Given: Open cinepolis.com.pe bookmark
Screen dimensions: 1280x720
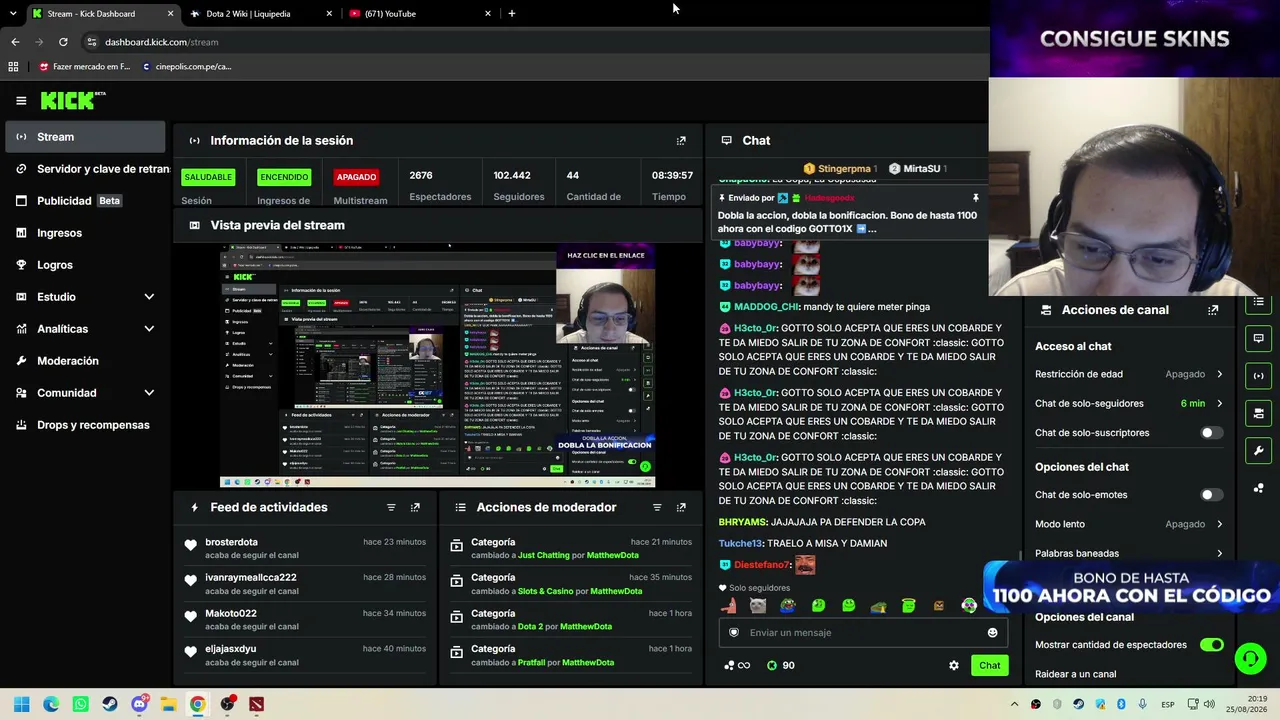Looking at the screenshot, I should pyautogui.click(x=186, y=67).
